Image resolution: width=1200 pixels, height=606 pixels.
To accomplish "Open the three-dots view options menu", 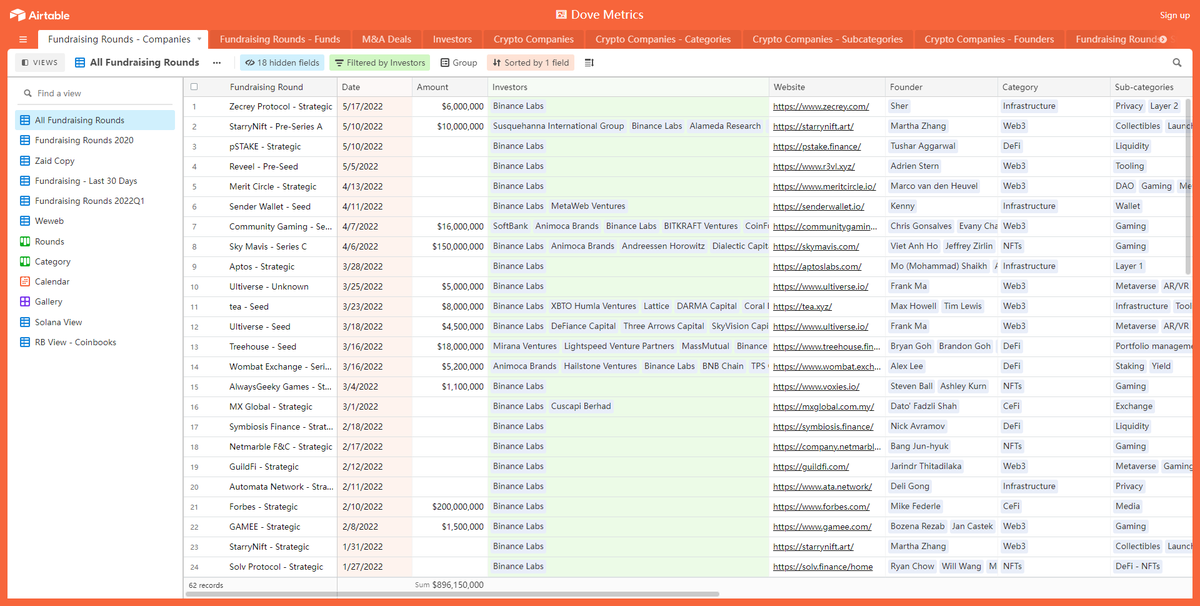I will coord(216,62).
